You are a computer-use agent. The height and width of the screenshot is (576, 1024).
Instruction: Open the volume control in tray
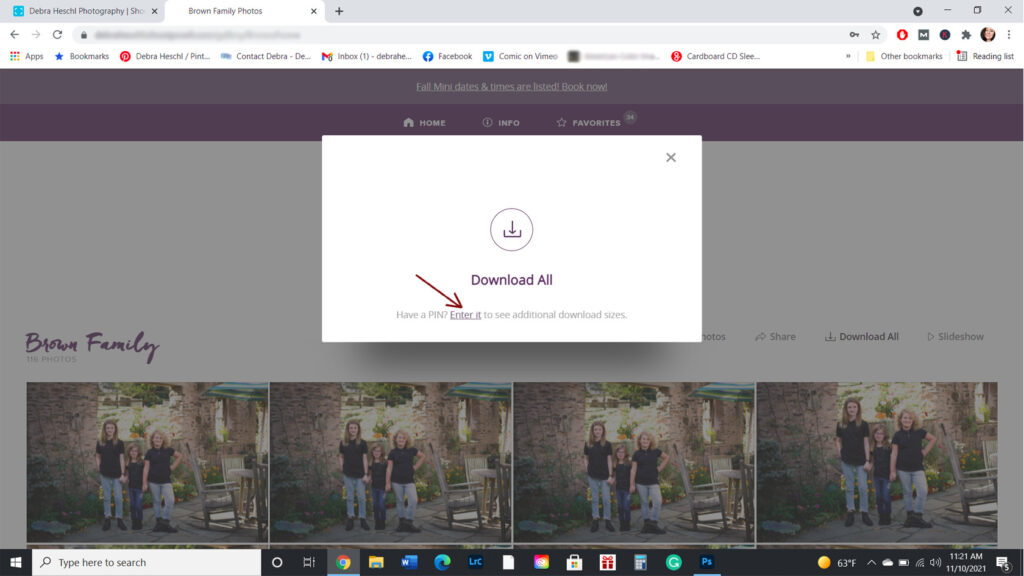pos(935,562)
